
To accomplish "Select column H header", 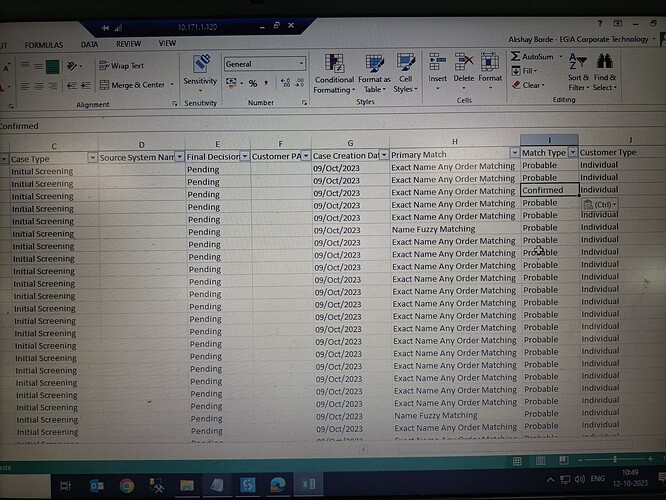I will click(454, 141).
